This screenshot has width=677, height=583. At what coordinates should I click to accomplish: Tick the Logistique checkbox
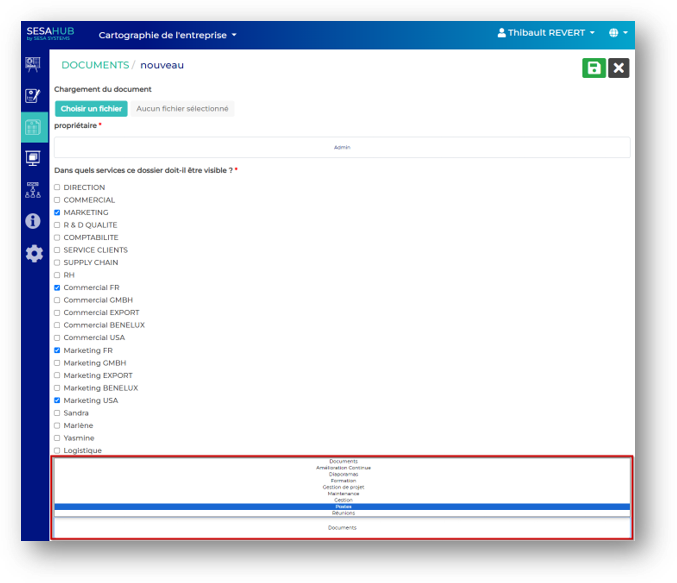(x=57, y=451)
